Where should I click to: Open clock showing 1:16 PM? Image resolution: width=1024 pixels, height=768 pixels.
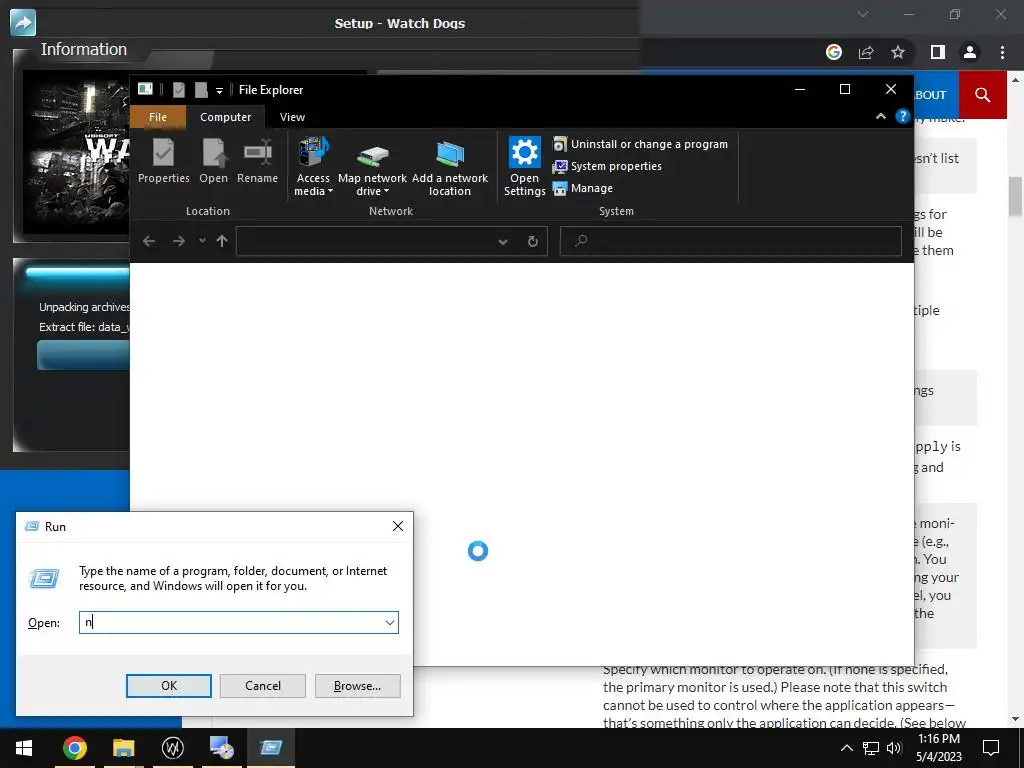coord(938,748)
